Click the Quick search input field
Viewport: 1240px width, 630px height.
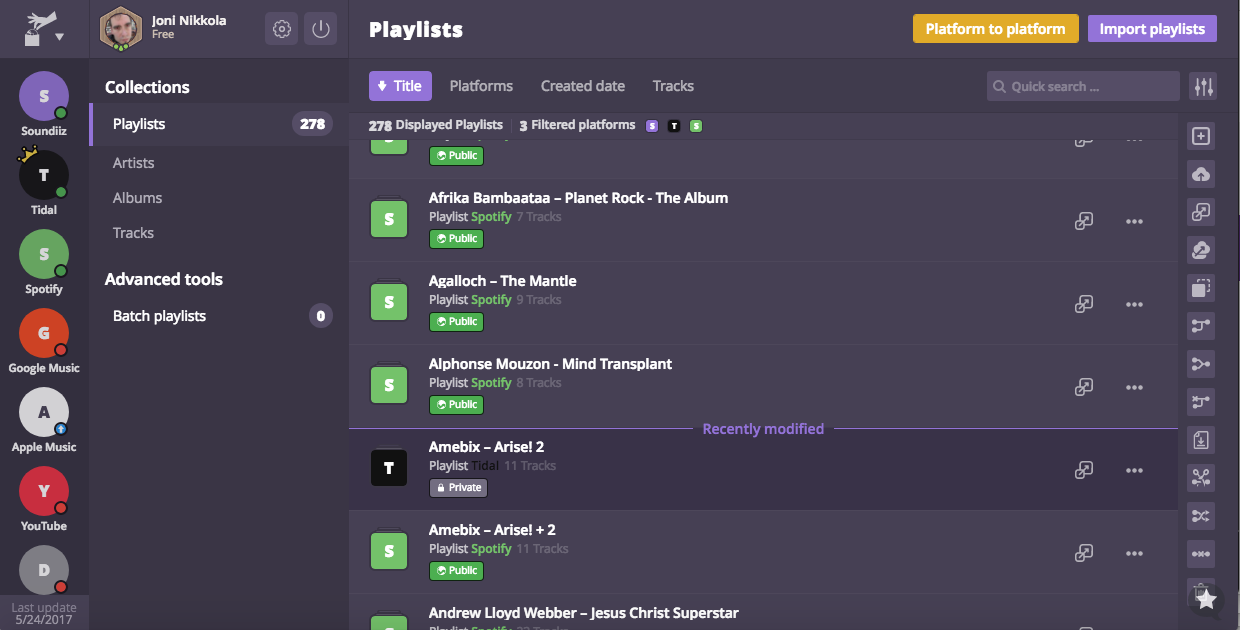[1085, 87]
